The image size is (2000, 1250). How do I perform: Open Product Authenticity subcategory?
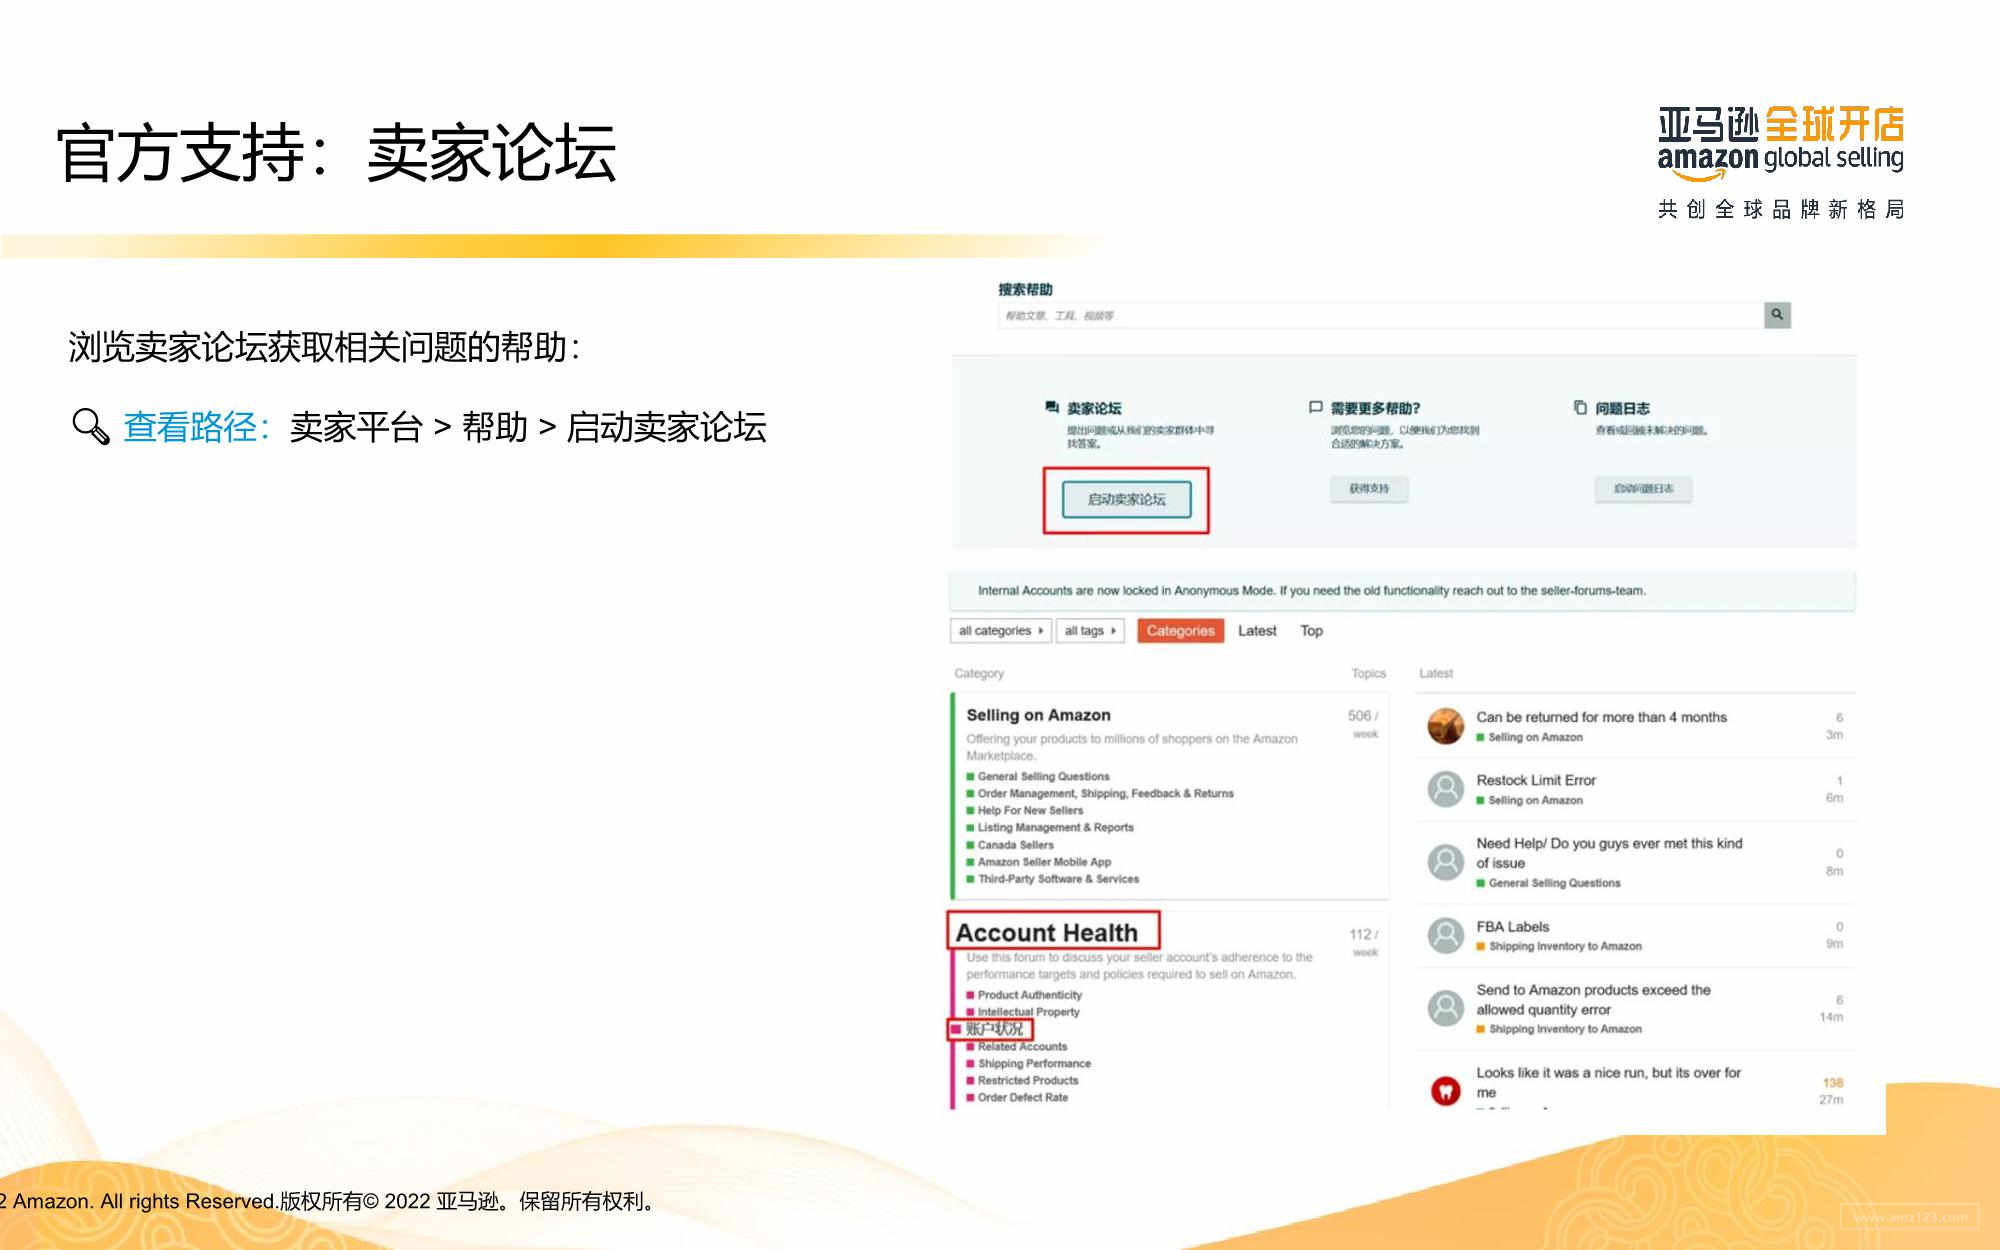click(1029, 995)
